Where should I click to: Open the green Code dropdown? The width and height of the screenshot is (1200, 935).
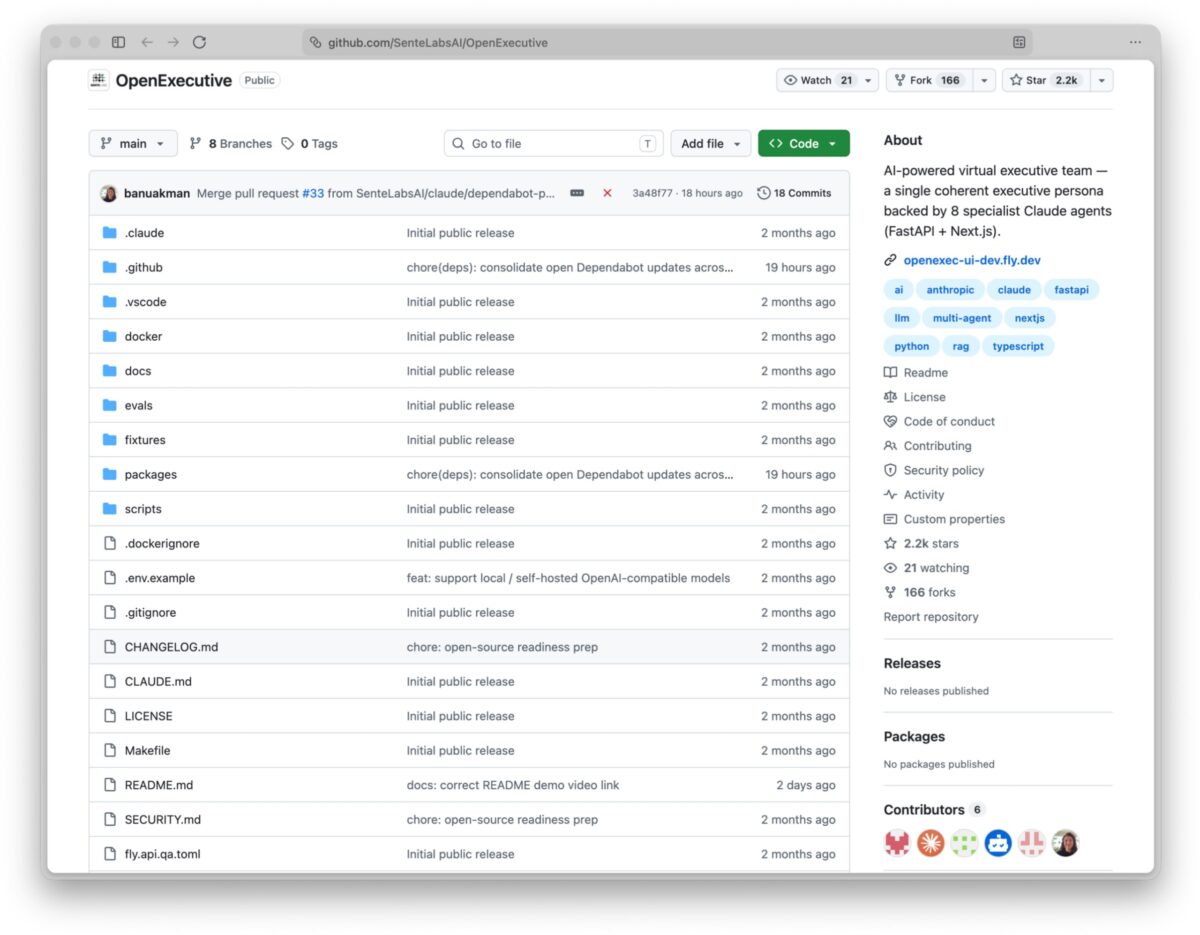[x=804, y=143]
